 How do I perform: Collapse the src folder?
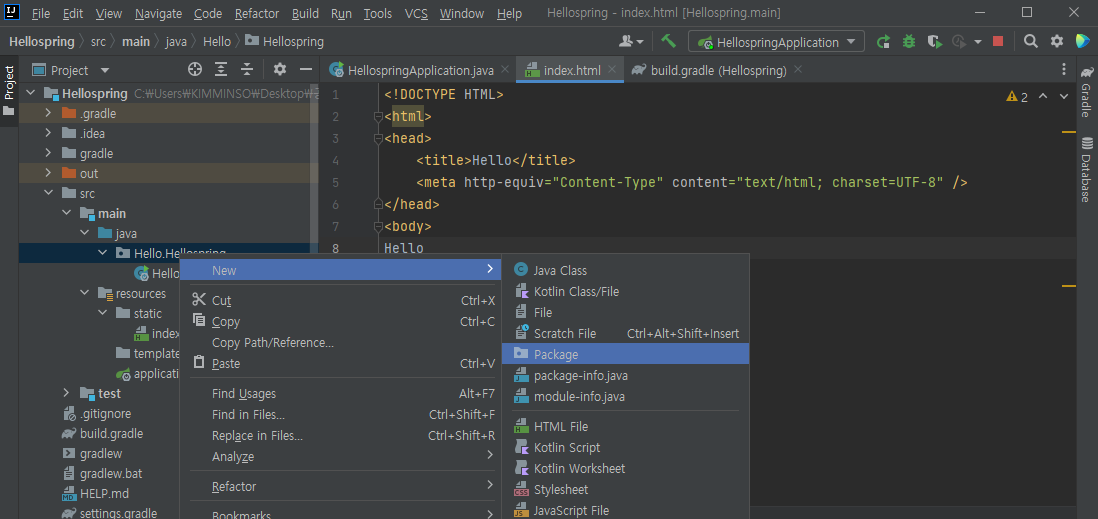(x=48, y=193)
